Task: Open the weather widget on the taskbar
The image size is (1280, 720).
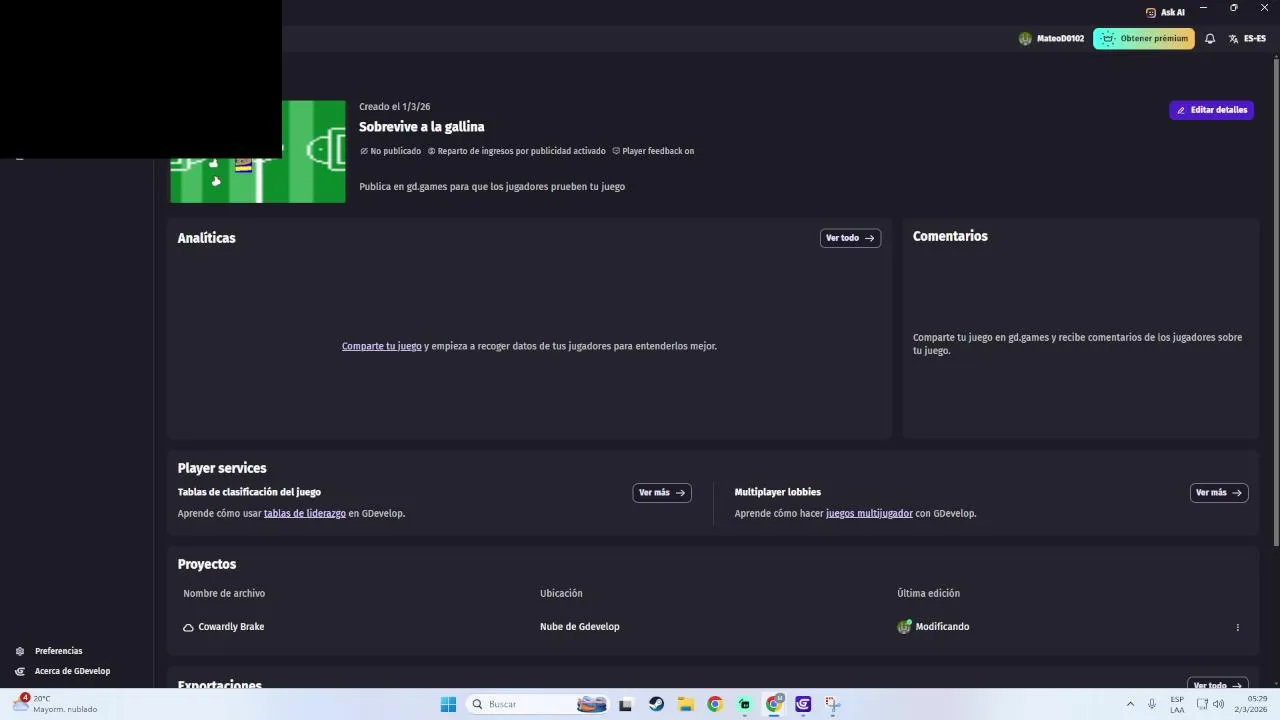Action: [x=55, y=704]
